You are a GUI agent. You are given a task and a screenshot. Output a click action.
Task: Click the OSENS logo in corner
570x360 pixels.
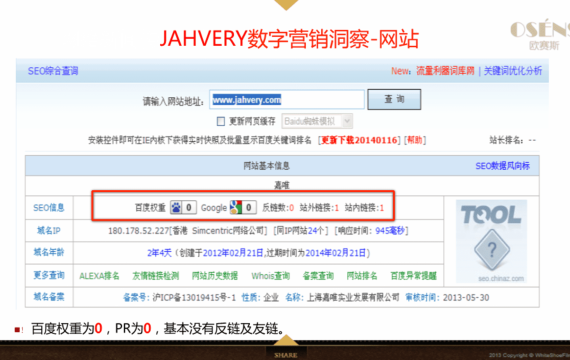point(540,35)
